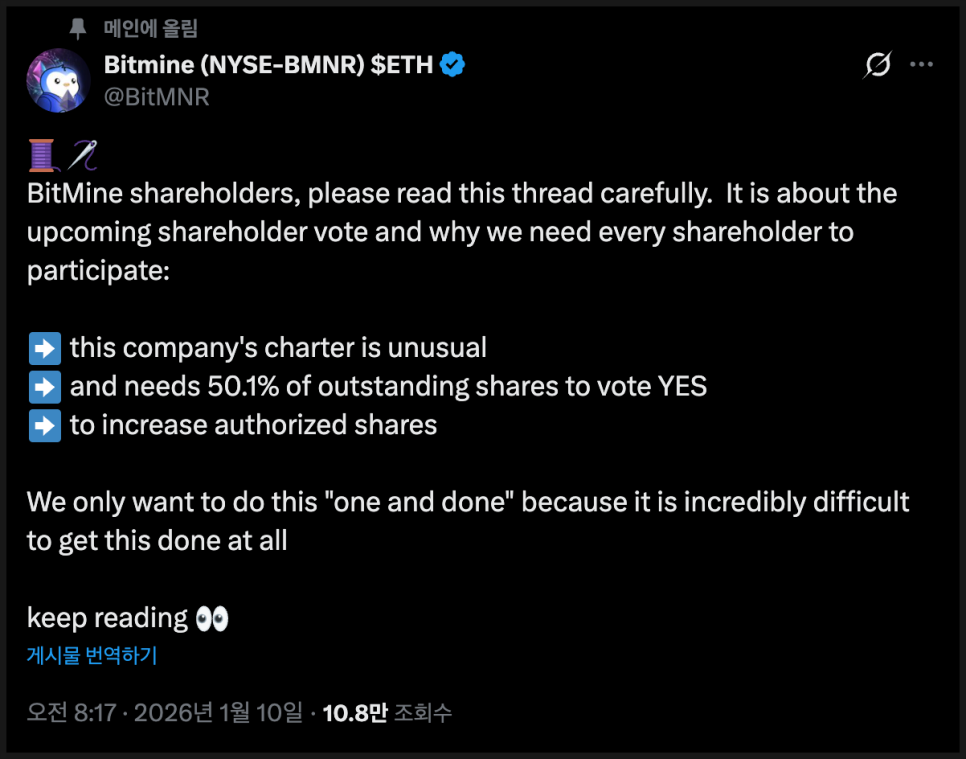The width and height of the screenshot is (966, 759).
Task: Open the three-dot more options menu
Action: tap(921, 66)
